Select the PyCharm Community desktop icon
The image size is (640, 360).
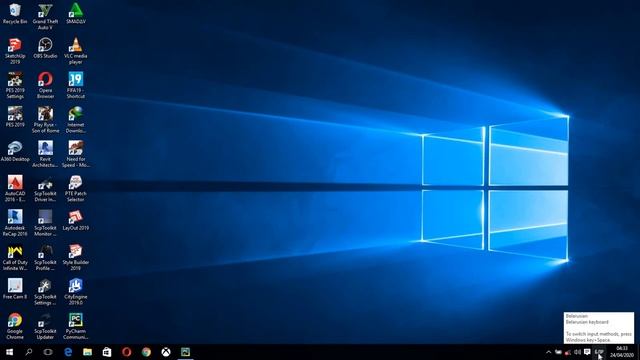point(76,326)
